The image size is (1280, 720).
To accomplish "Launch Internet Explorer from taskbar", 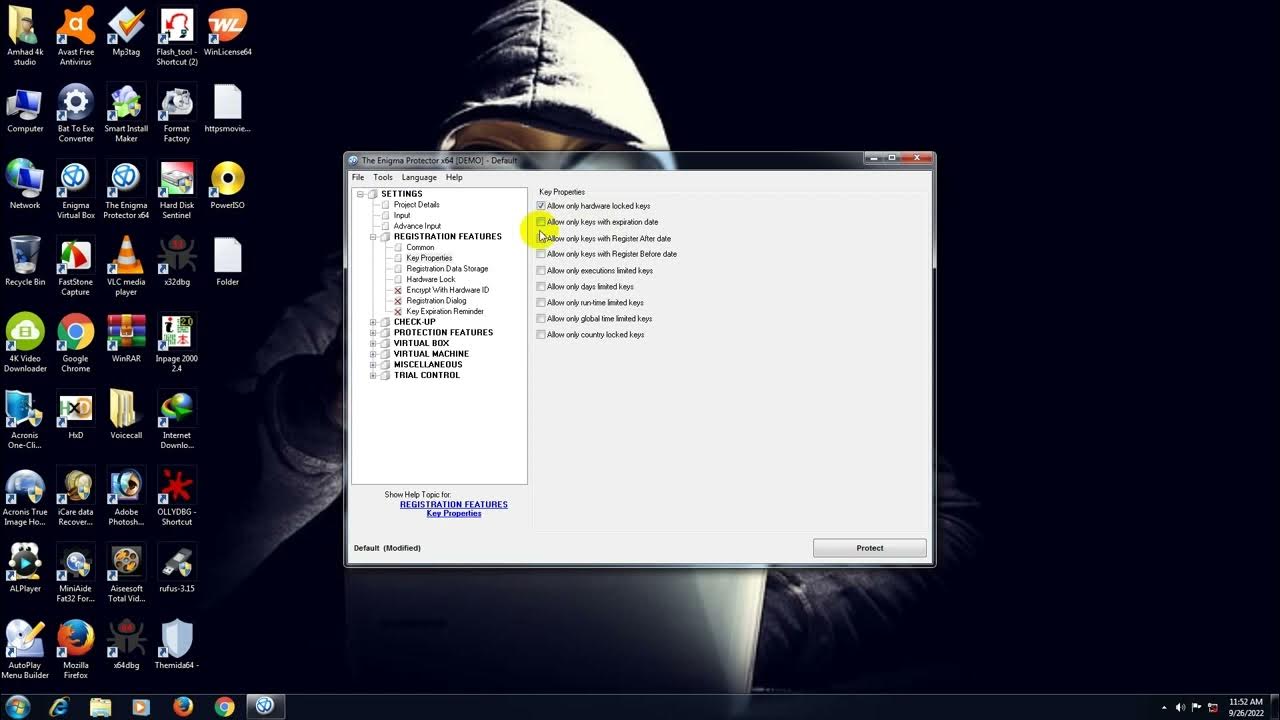I will click(59, 706).
